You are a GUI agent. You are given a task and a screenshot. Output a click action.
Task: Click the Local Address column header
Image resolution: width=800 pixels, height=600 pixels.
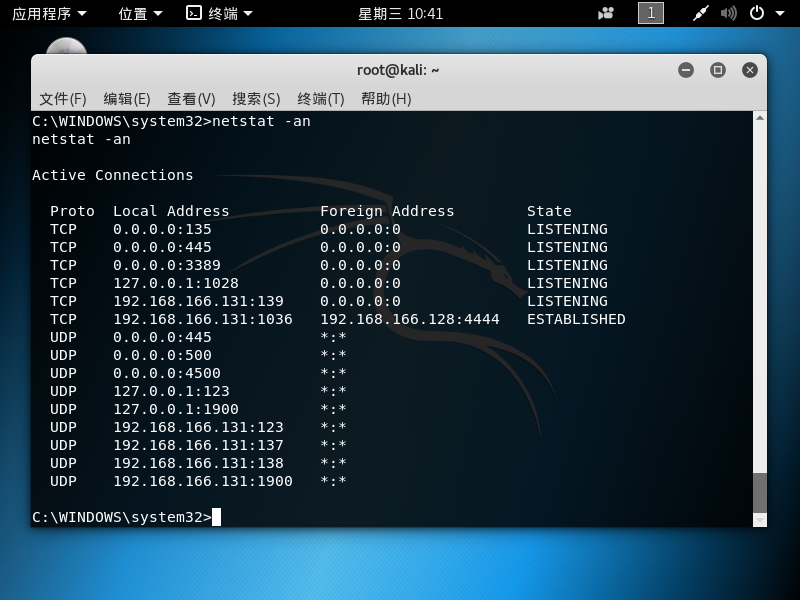(171, 211)
